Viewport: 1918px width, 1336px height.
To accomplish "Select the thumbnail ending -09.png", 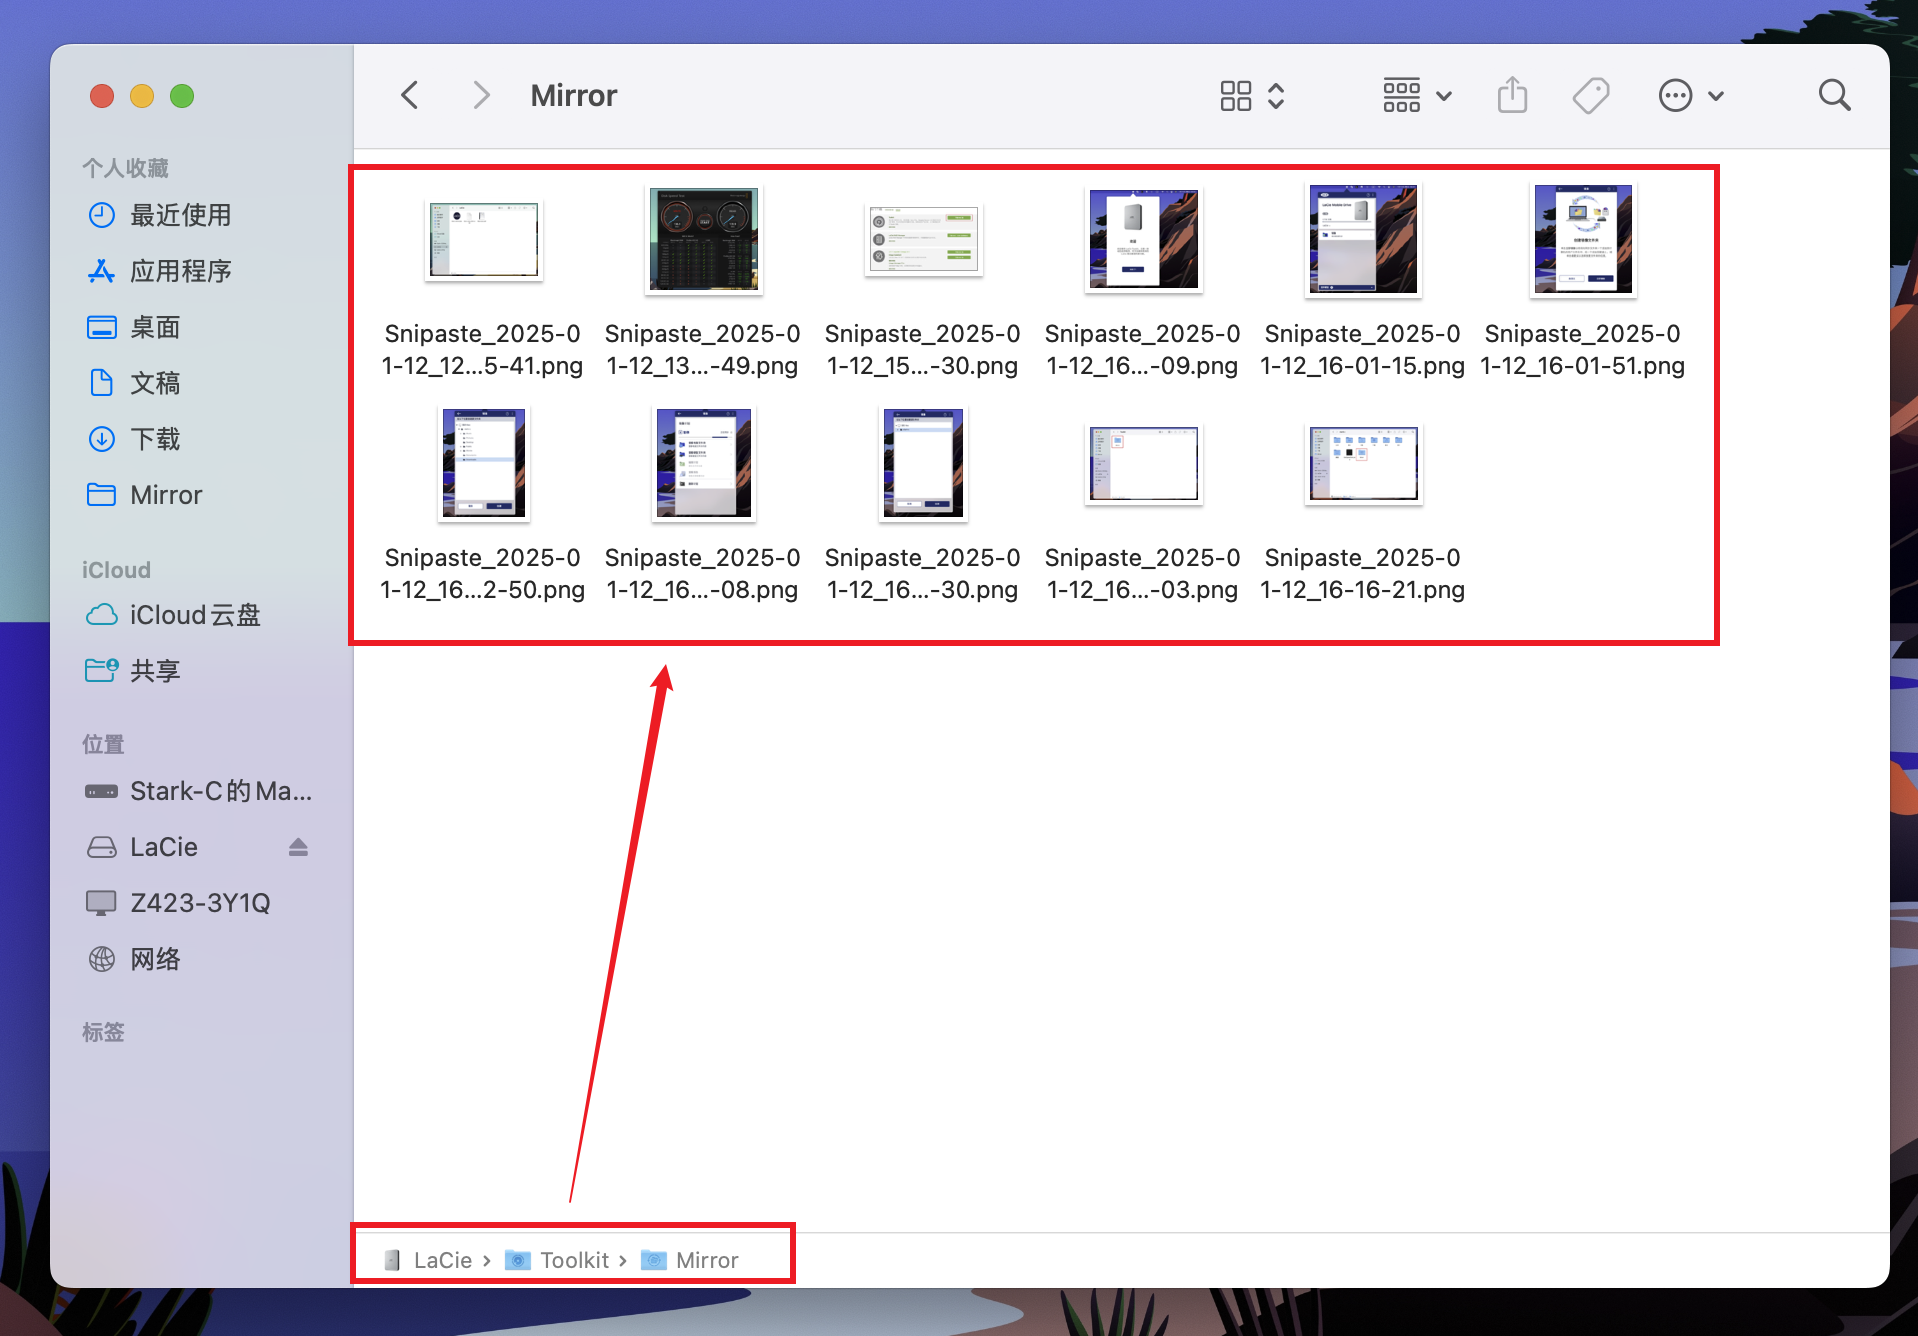I will [x=1143, y=240].
